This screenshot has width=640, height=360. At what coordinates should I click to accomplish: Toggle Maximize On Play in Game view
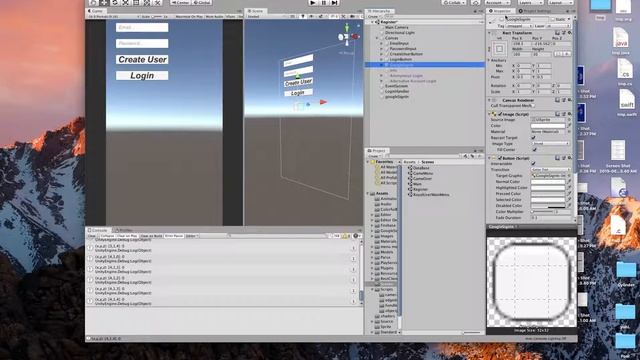tap(189, 17)
